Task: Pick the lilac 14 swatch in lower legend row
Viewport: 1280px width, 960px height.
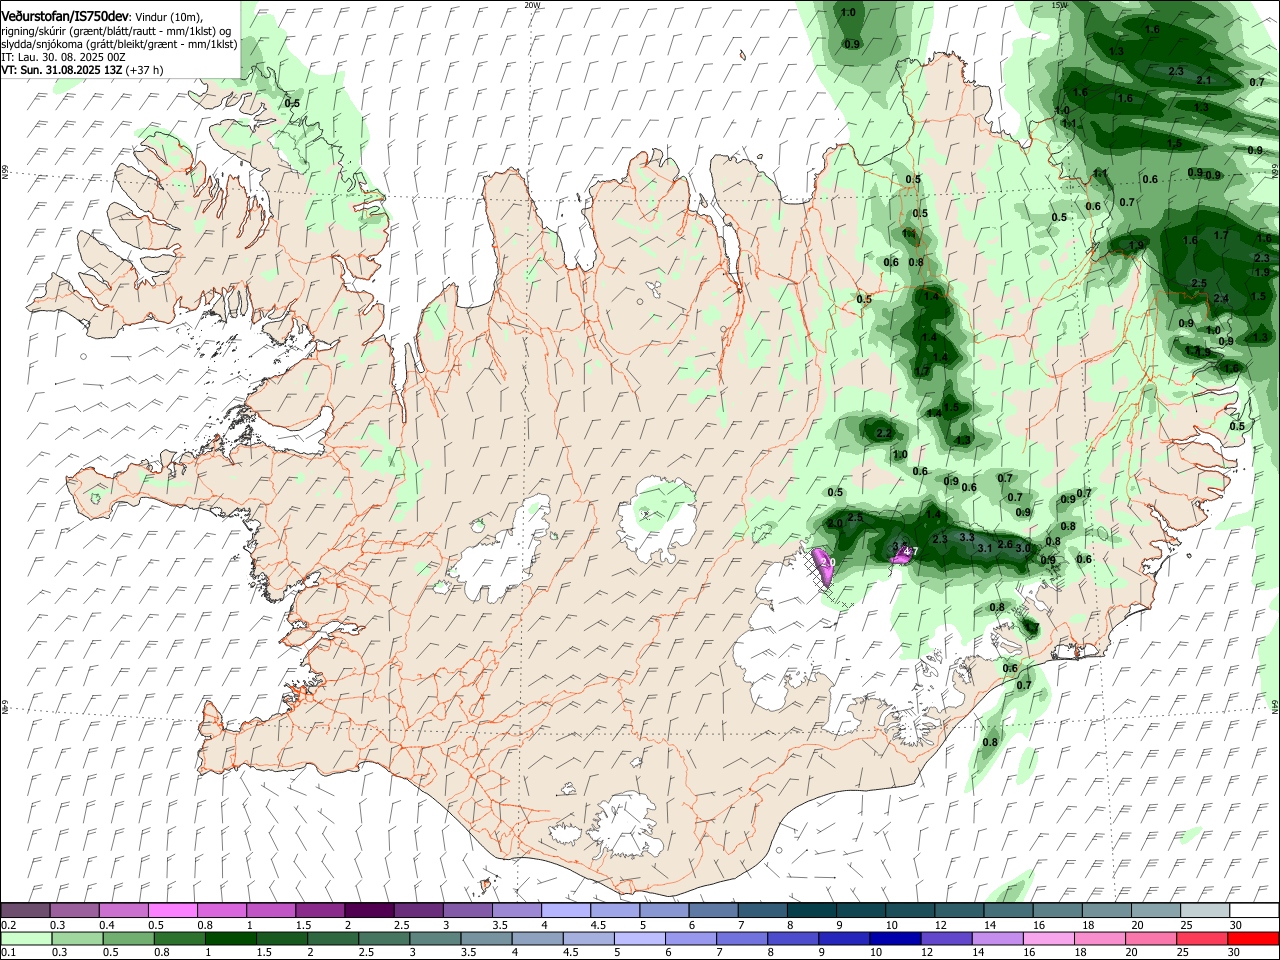Action: coord(997,938)
